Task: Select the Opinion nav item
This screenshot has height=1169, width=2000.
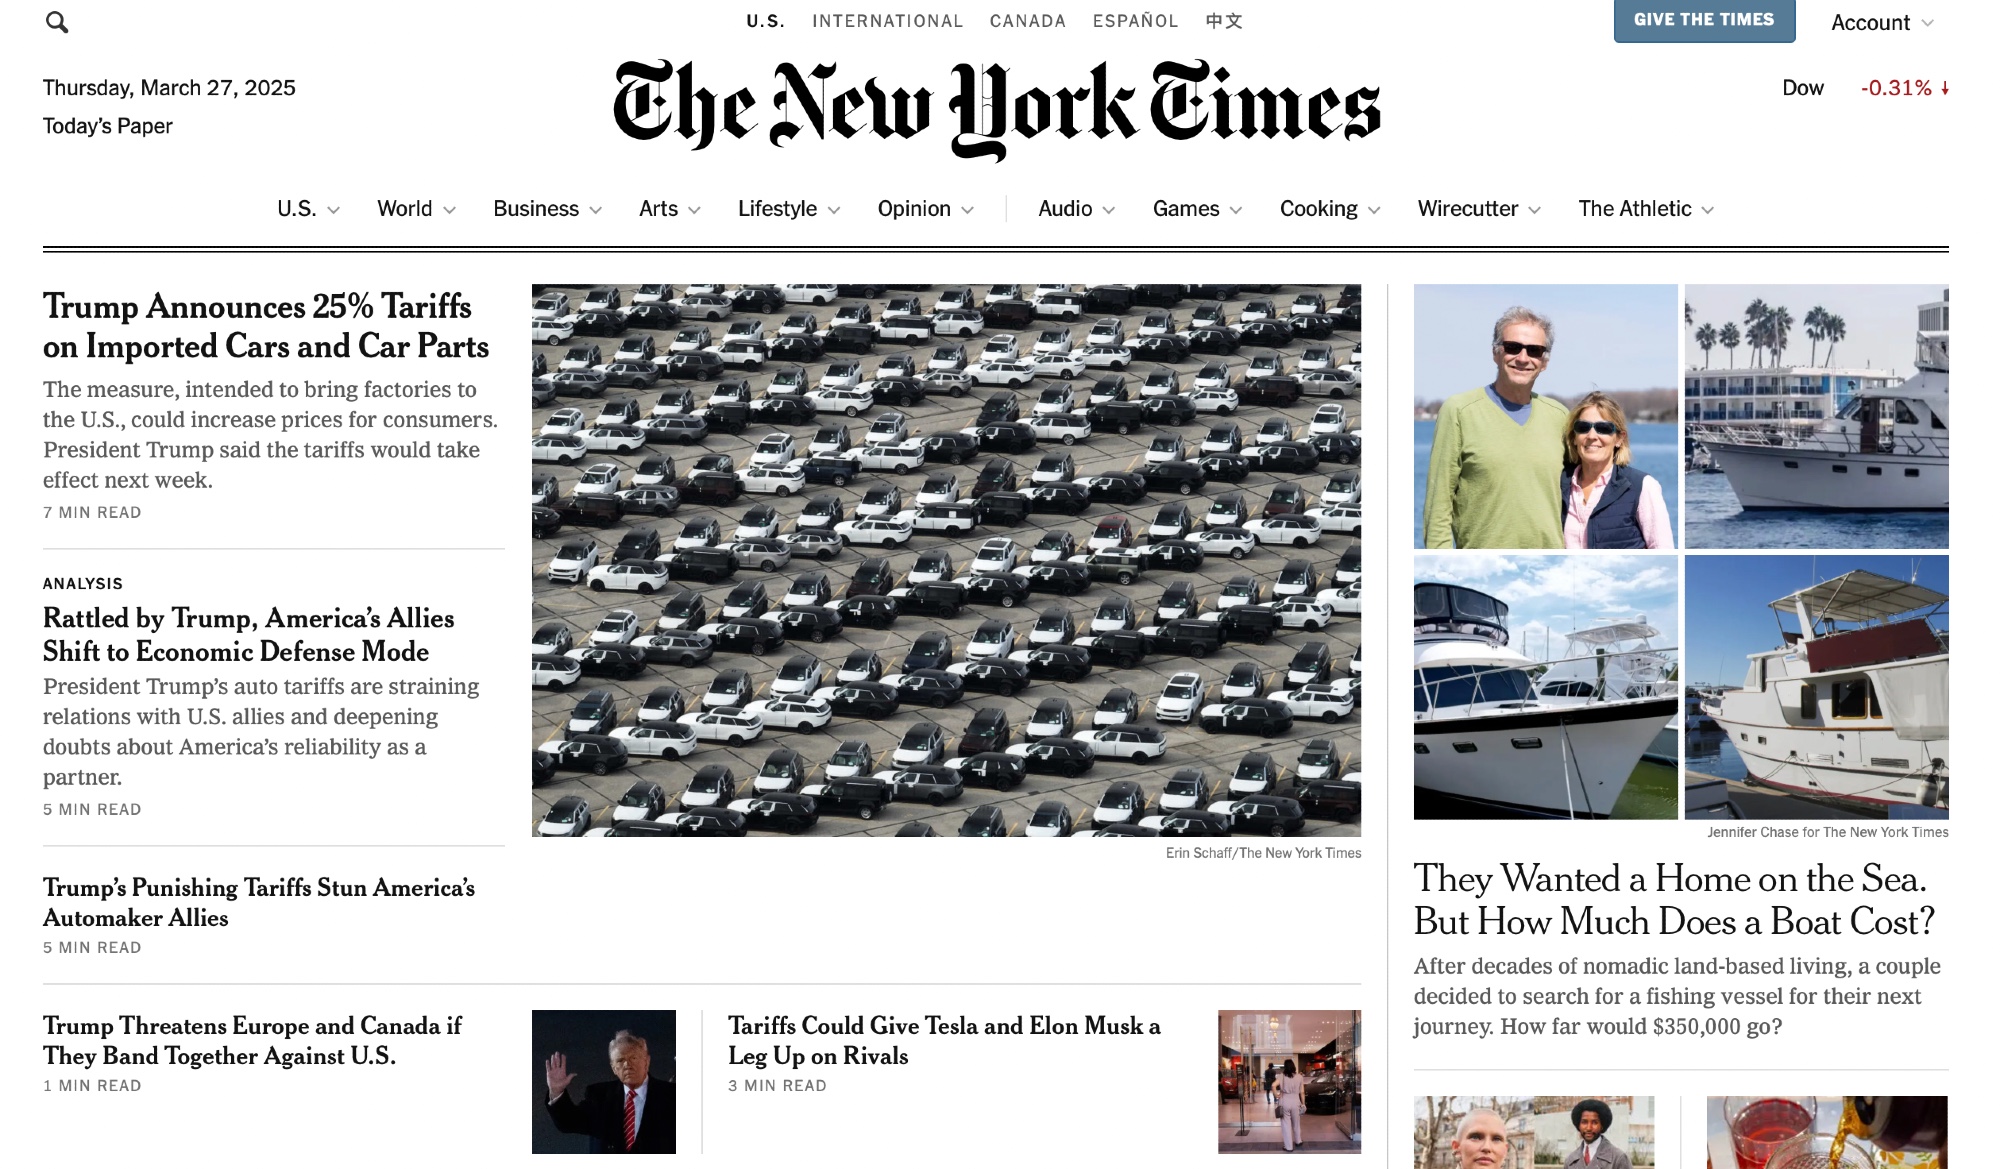Action: click(914, 209)
